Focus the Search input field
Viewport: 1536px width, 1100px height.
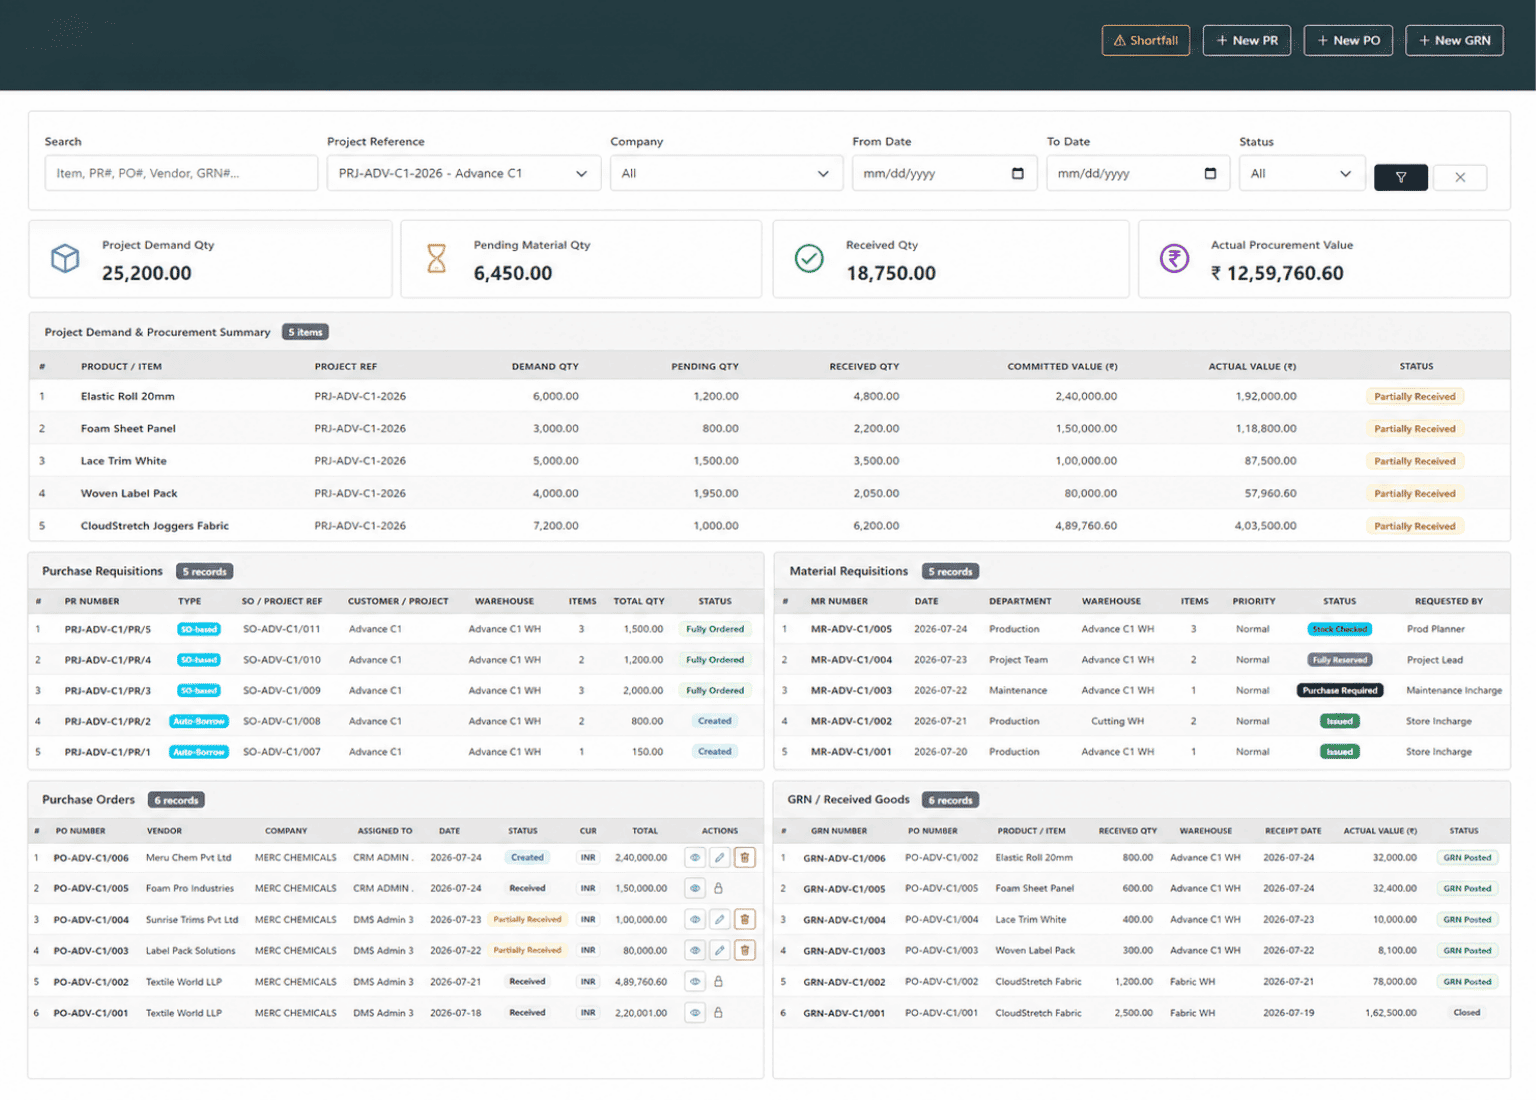click(181, 173)
